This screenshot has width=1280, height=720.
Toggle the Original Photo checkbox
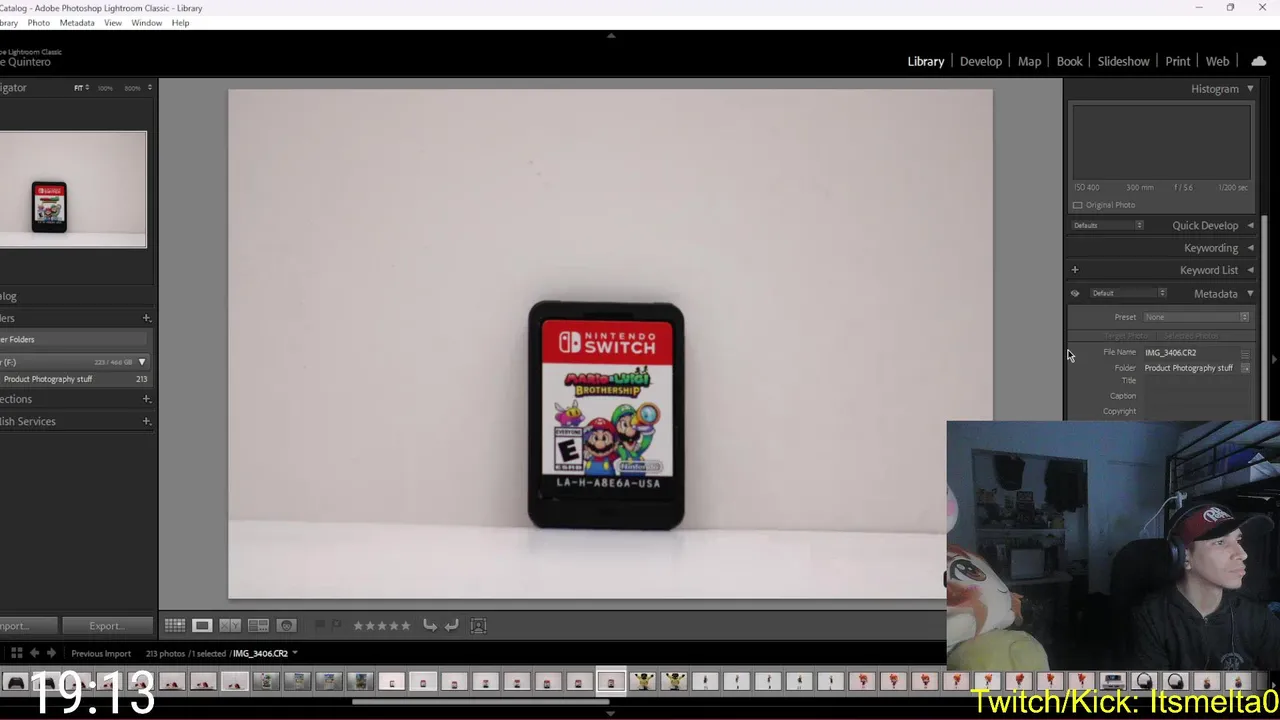[x=1078, y=205]
